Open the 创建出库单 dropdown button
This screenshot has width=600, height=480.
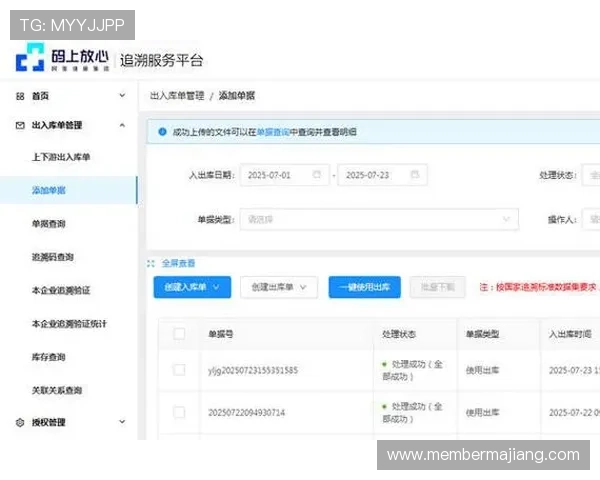[279, 287]
